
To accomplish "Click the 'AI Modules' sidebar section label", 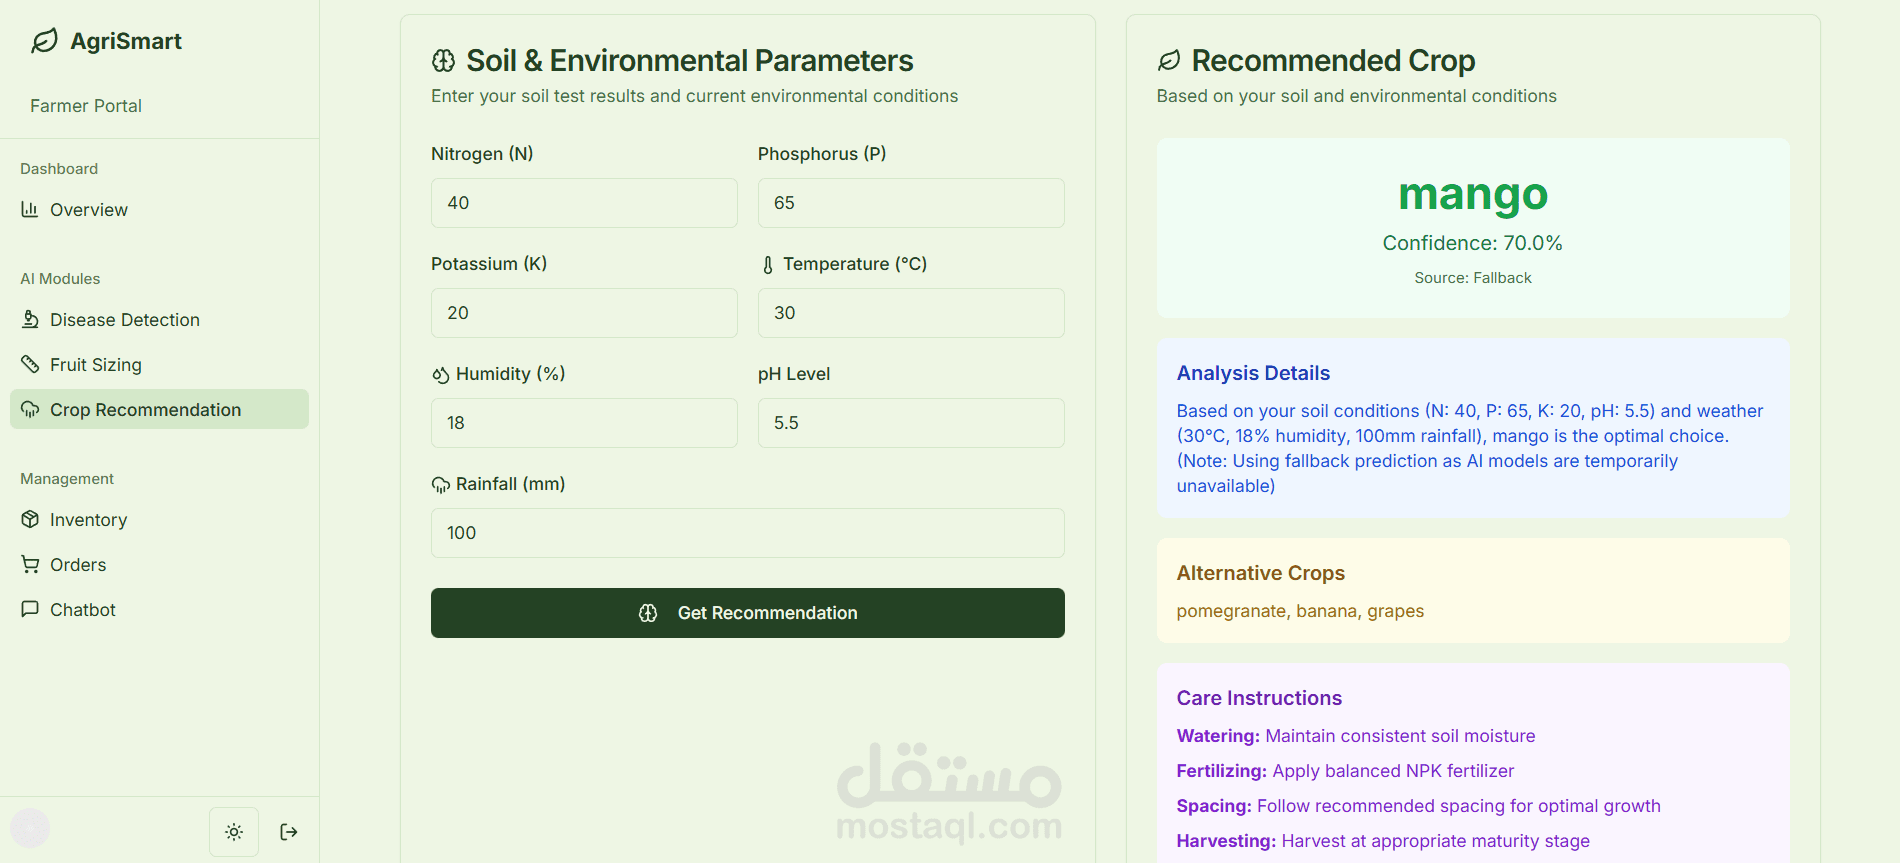I will point(60,279).
